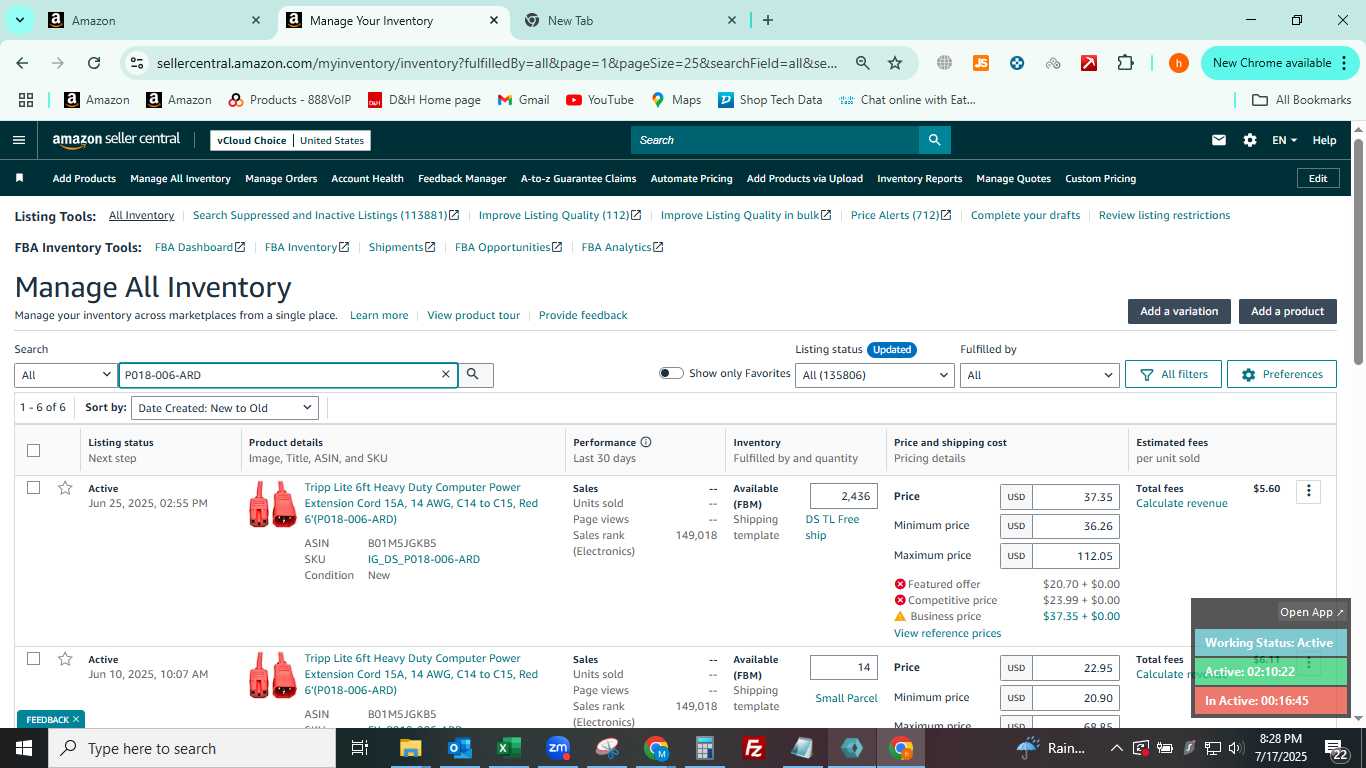This screenshot has height=768, width=1366.
Task: Click Add a variation button
Action: click(1179, 311)
